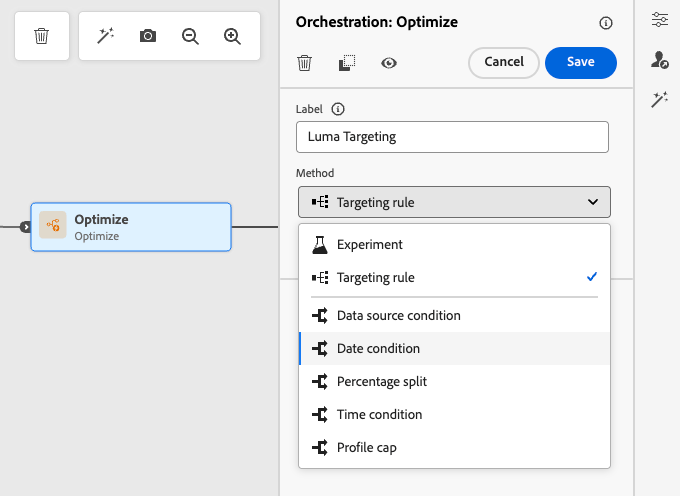Take a canvas screenshot with camera icon

[x=148, y=36]
